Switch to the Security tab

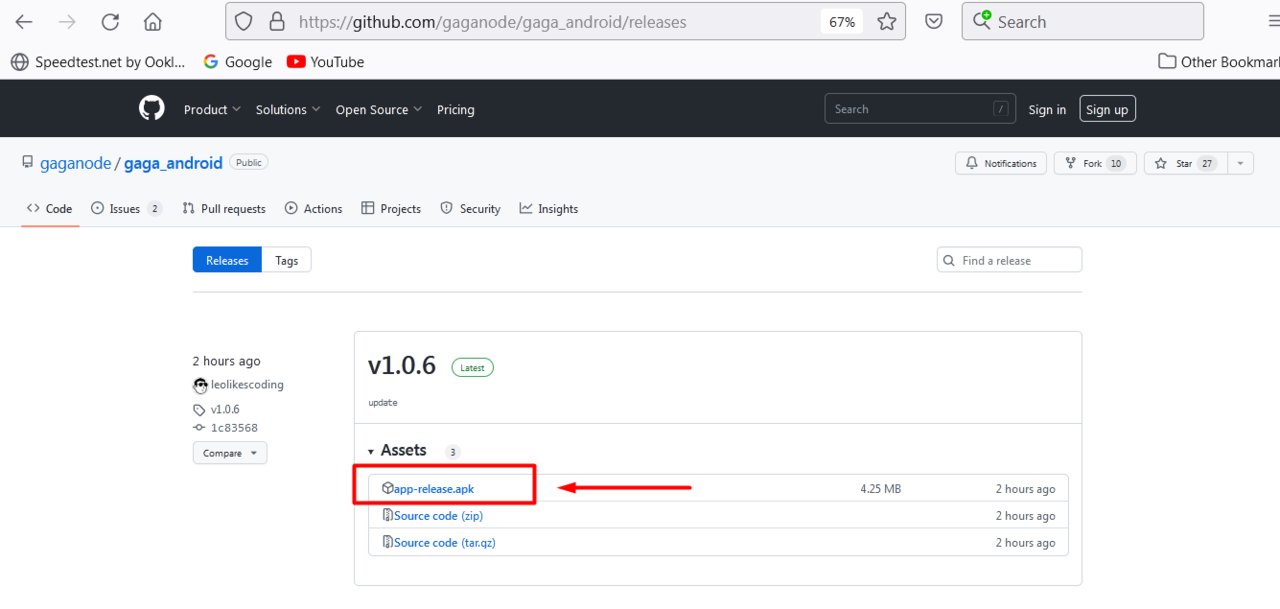[x=470, y=209]
